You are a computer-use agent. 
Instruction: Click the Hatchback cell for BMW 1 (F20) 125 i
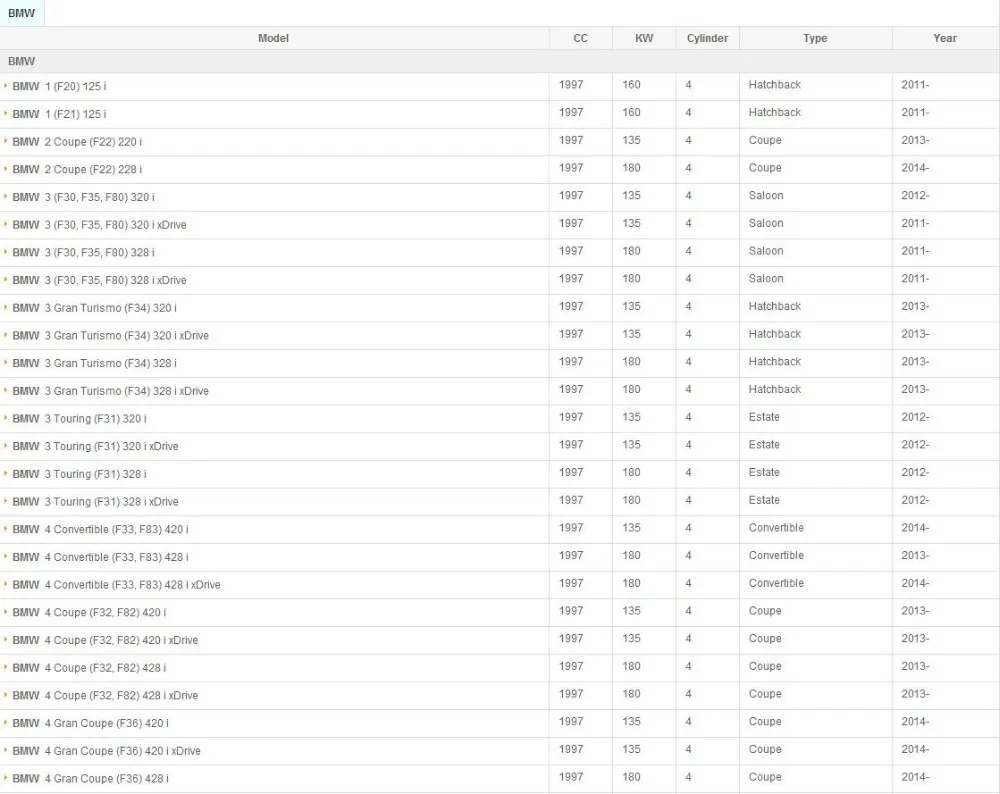click(x=774, y=85)
